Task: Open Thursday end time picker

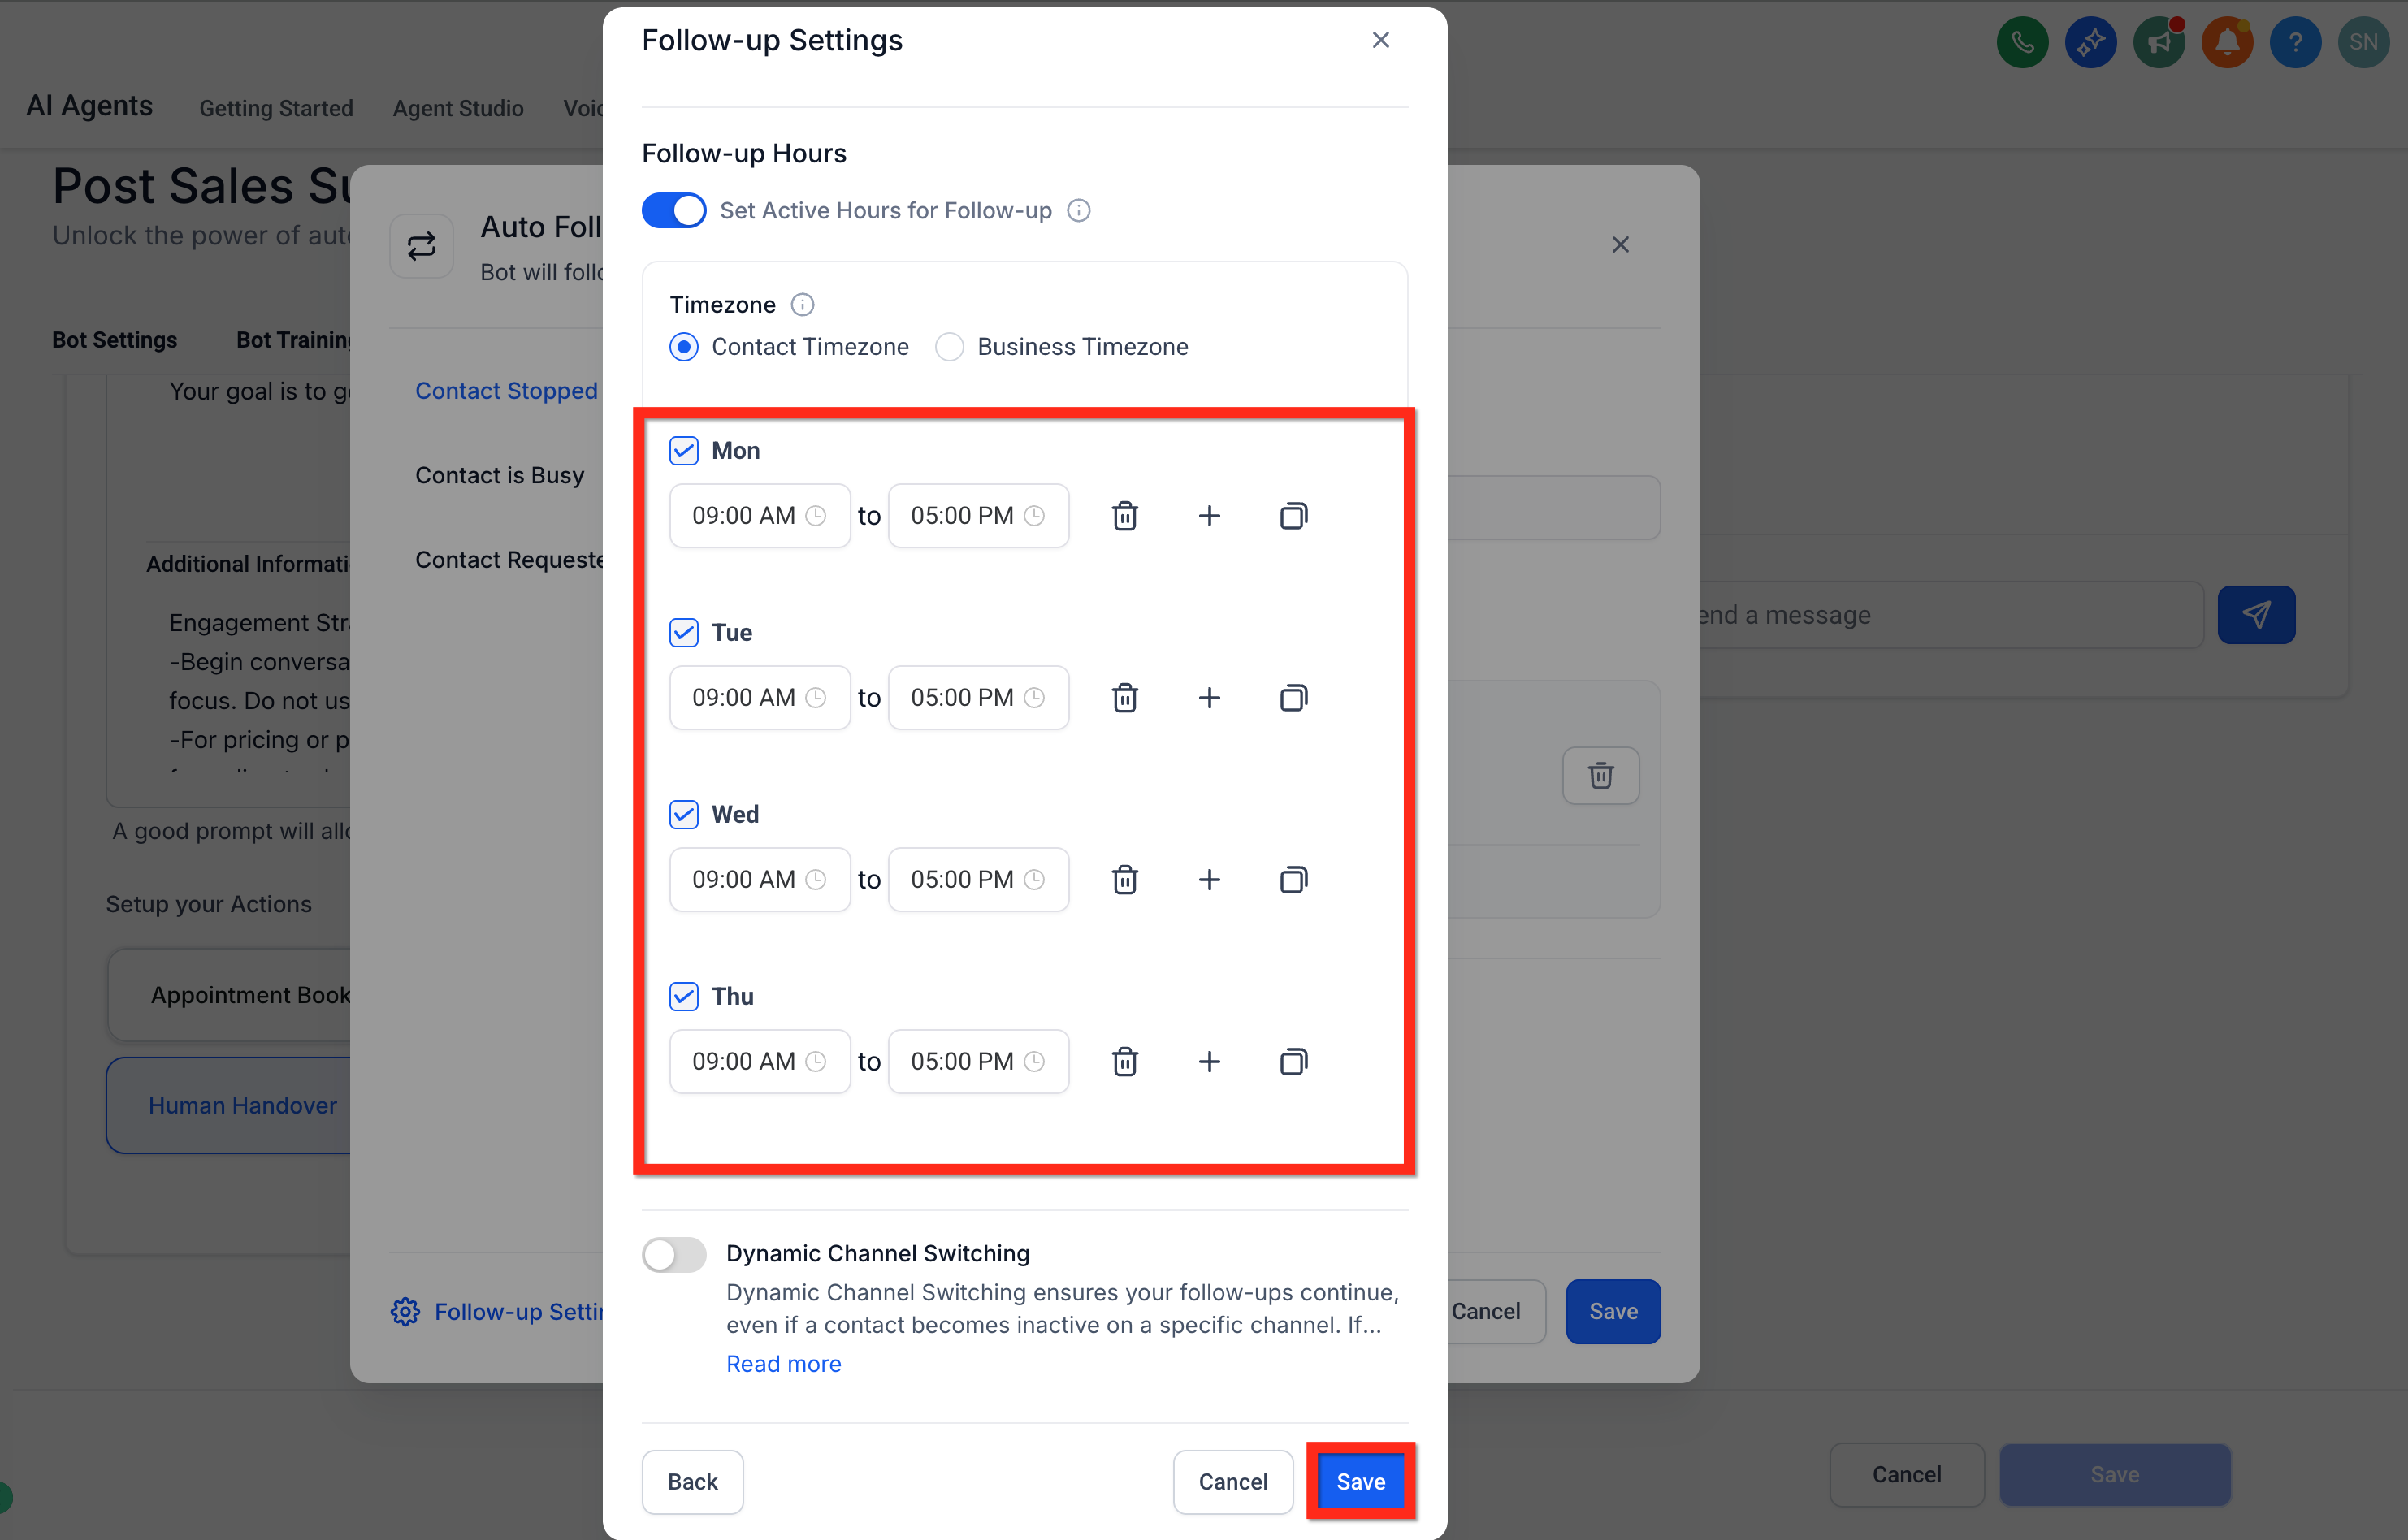Action: (x=978, y=1062)
